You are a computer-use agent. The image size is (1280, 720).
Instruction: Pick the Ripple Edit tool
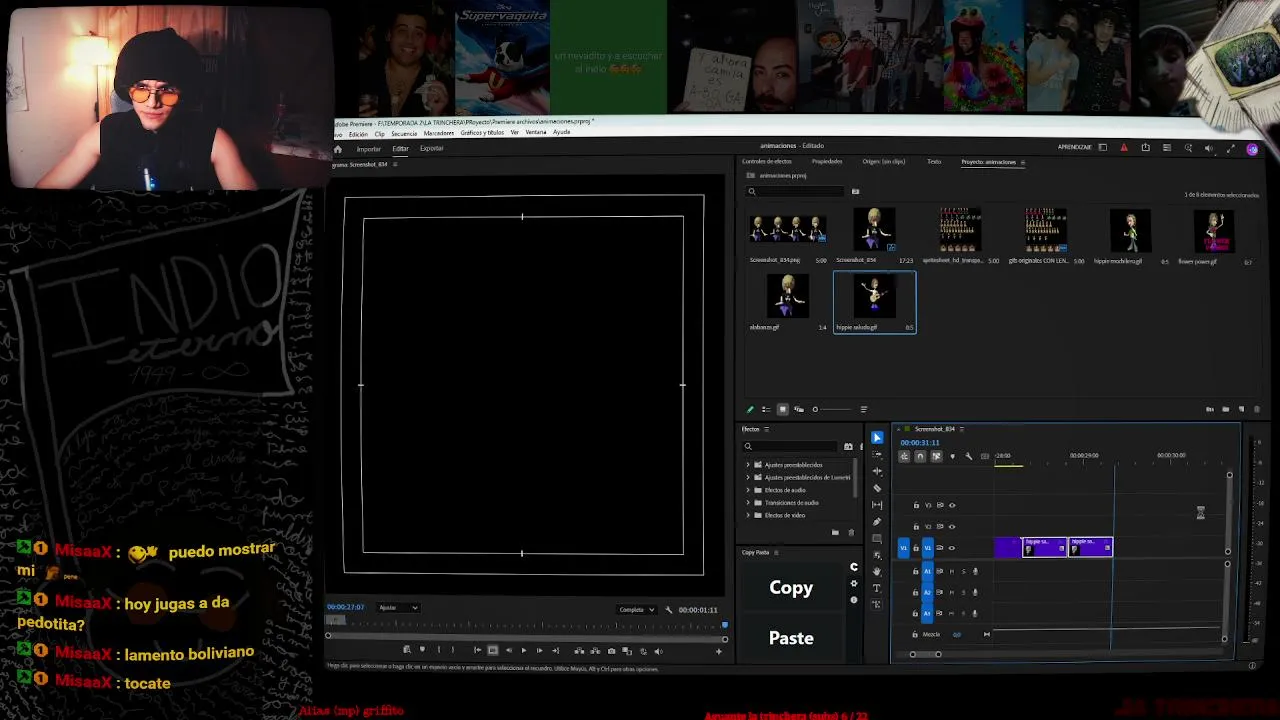click(x=877, y=471)
